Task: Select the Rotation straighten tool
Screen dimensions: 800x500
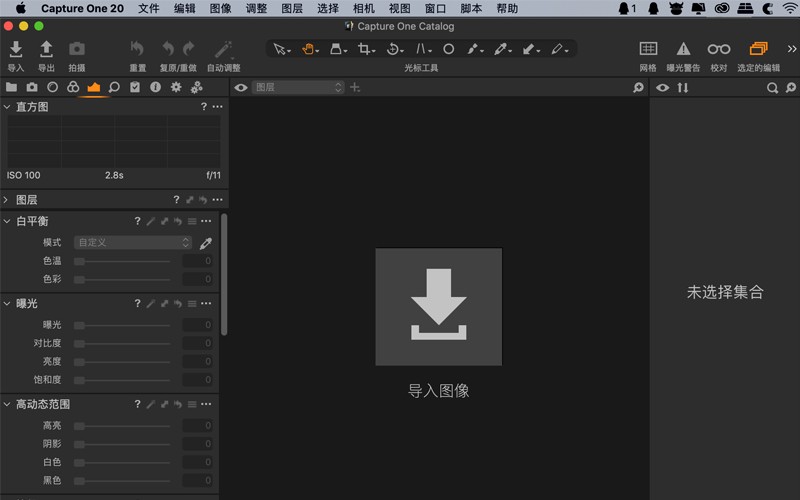Action: 394,49
